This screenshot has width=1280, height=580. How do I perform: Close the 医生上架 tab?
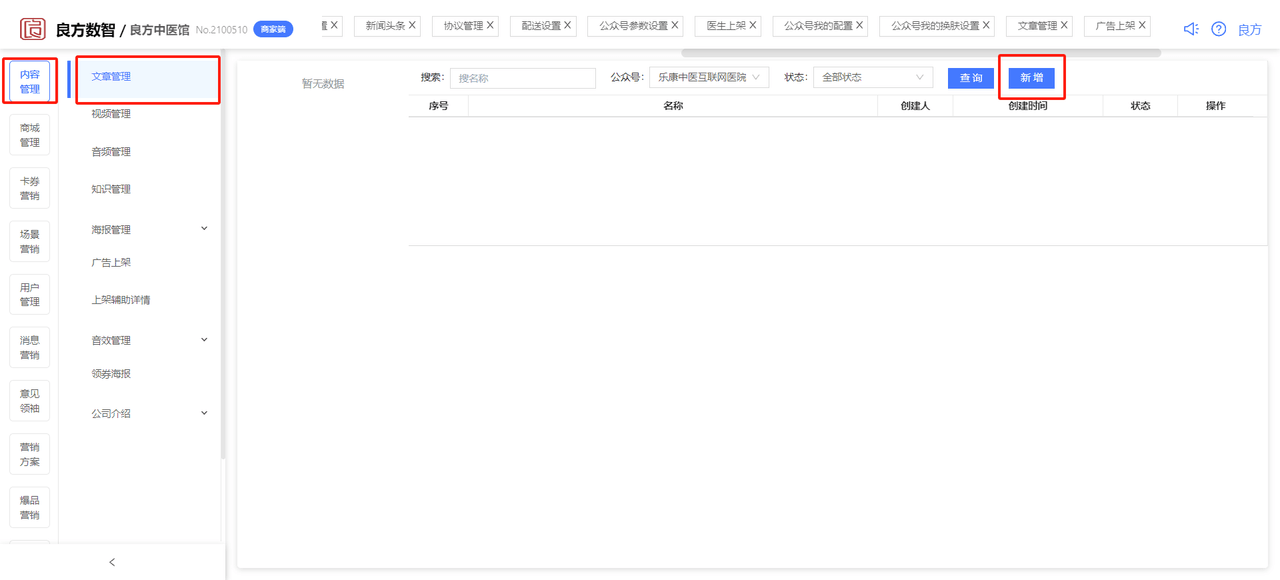tap(753, 25)
